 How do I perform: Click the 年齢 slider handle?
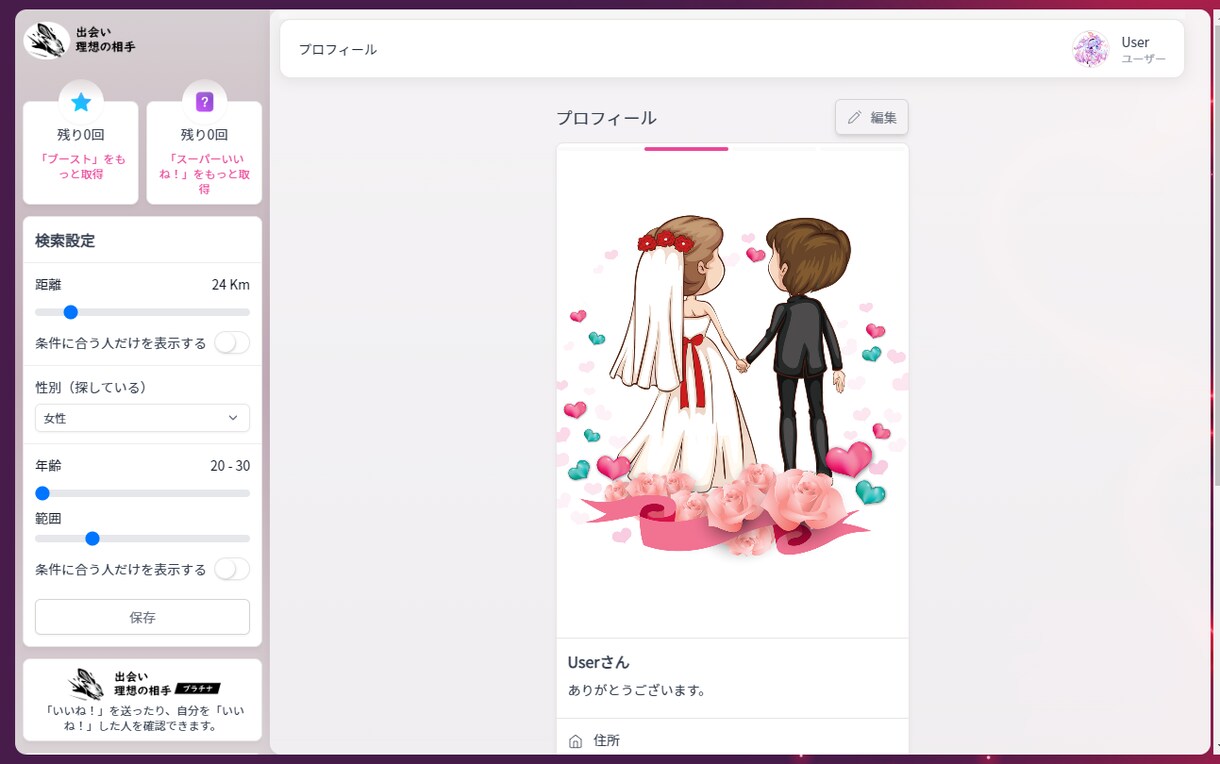click(x=42, y=493)
